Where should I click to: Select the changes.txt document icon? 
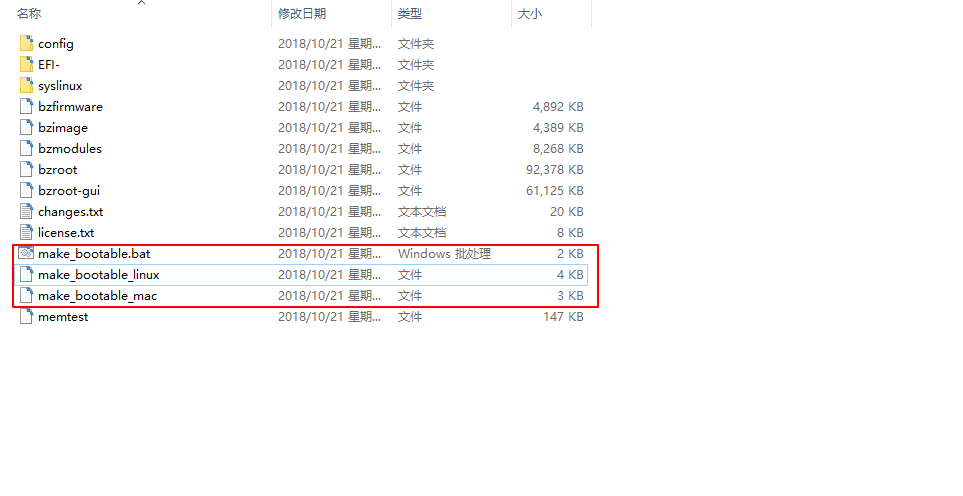coord(27,212)
